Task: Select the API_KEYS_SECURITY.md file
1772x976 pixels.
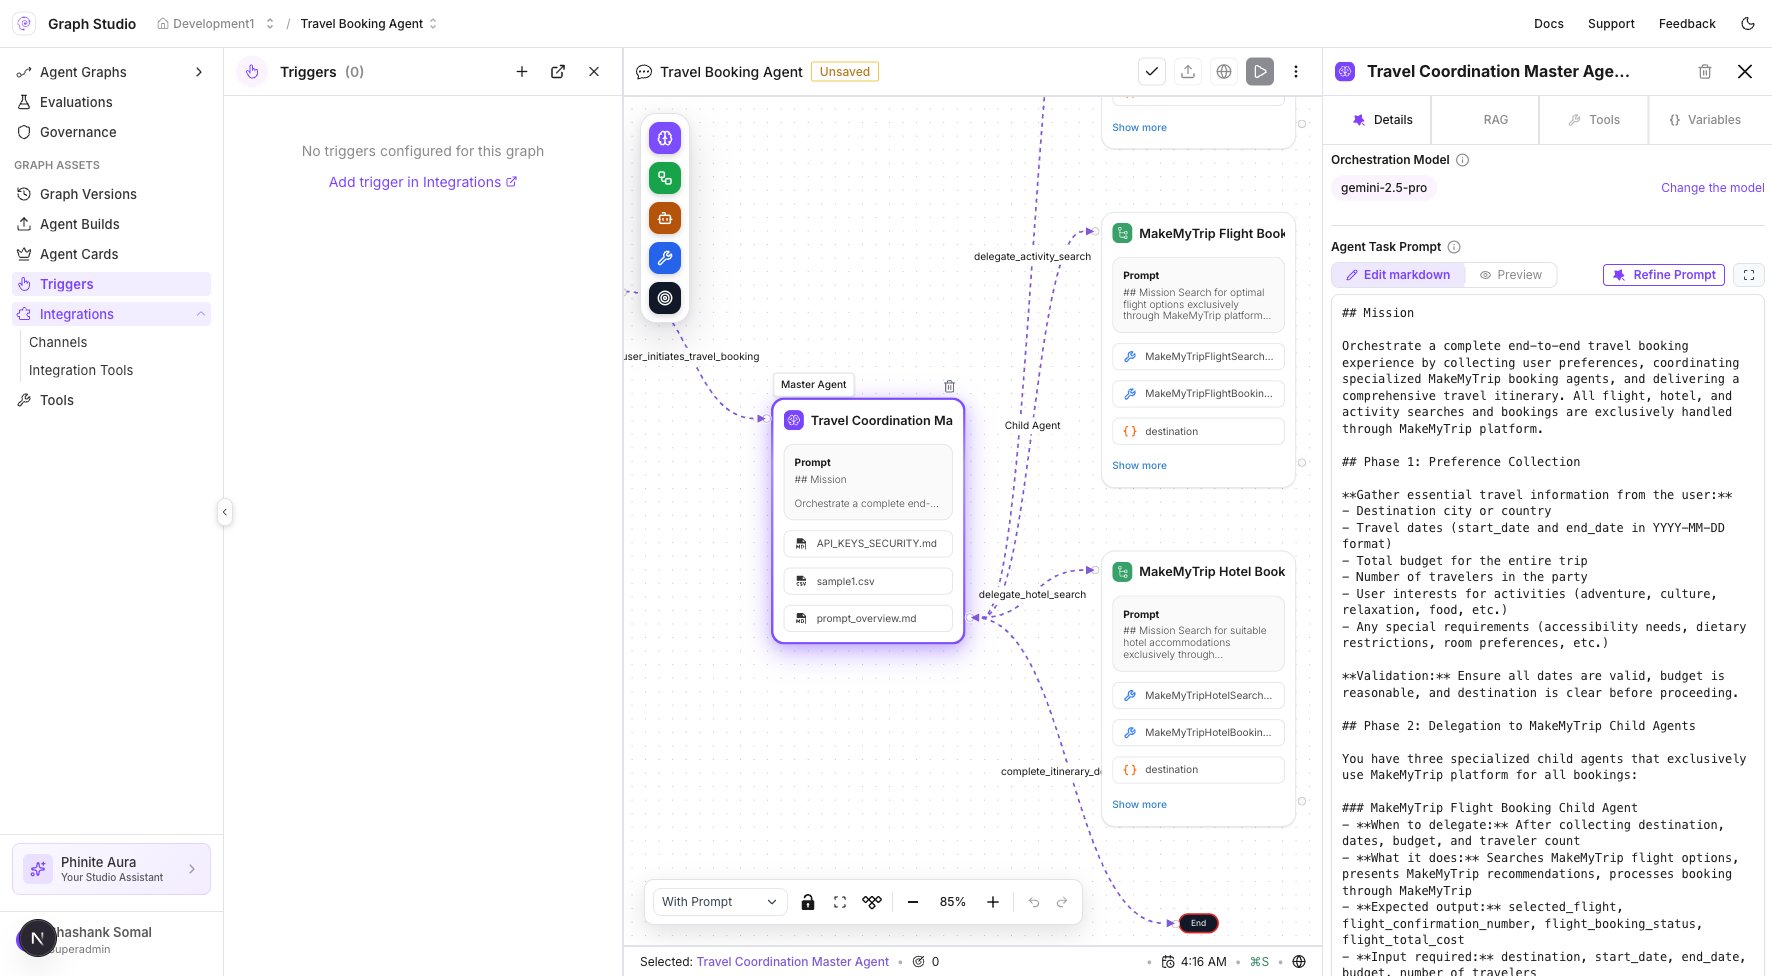Action: [x=868, y=544]
